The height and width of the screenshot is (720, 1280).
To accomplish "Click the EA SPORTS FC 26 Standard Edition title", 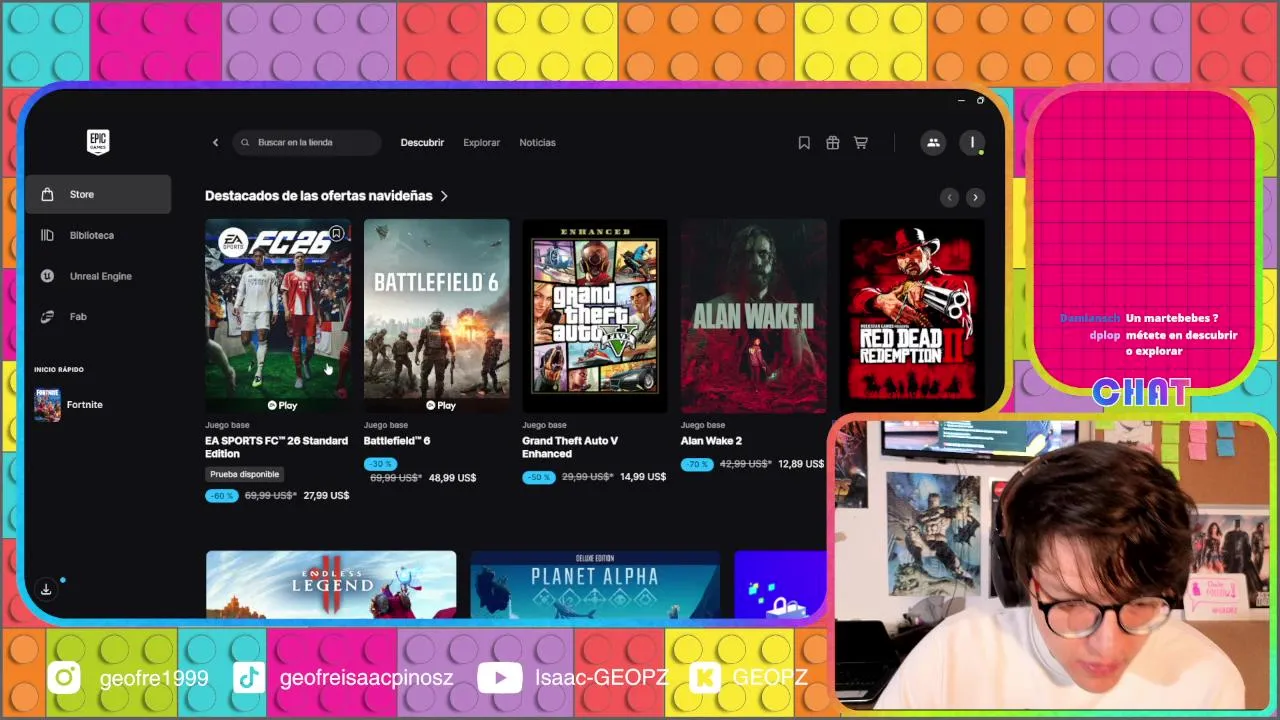I will point(277,447).
